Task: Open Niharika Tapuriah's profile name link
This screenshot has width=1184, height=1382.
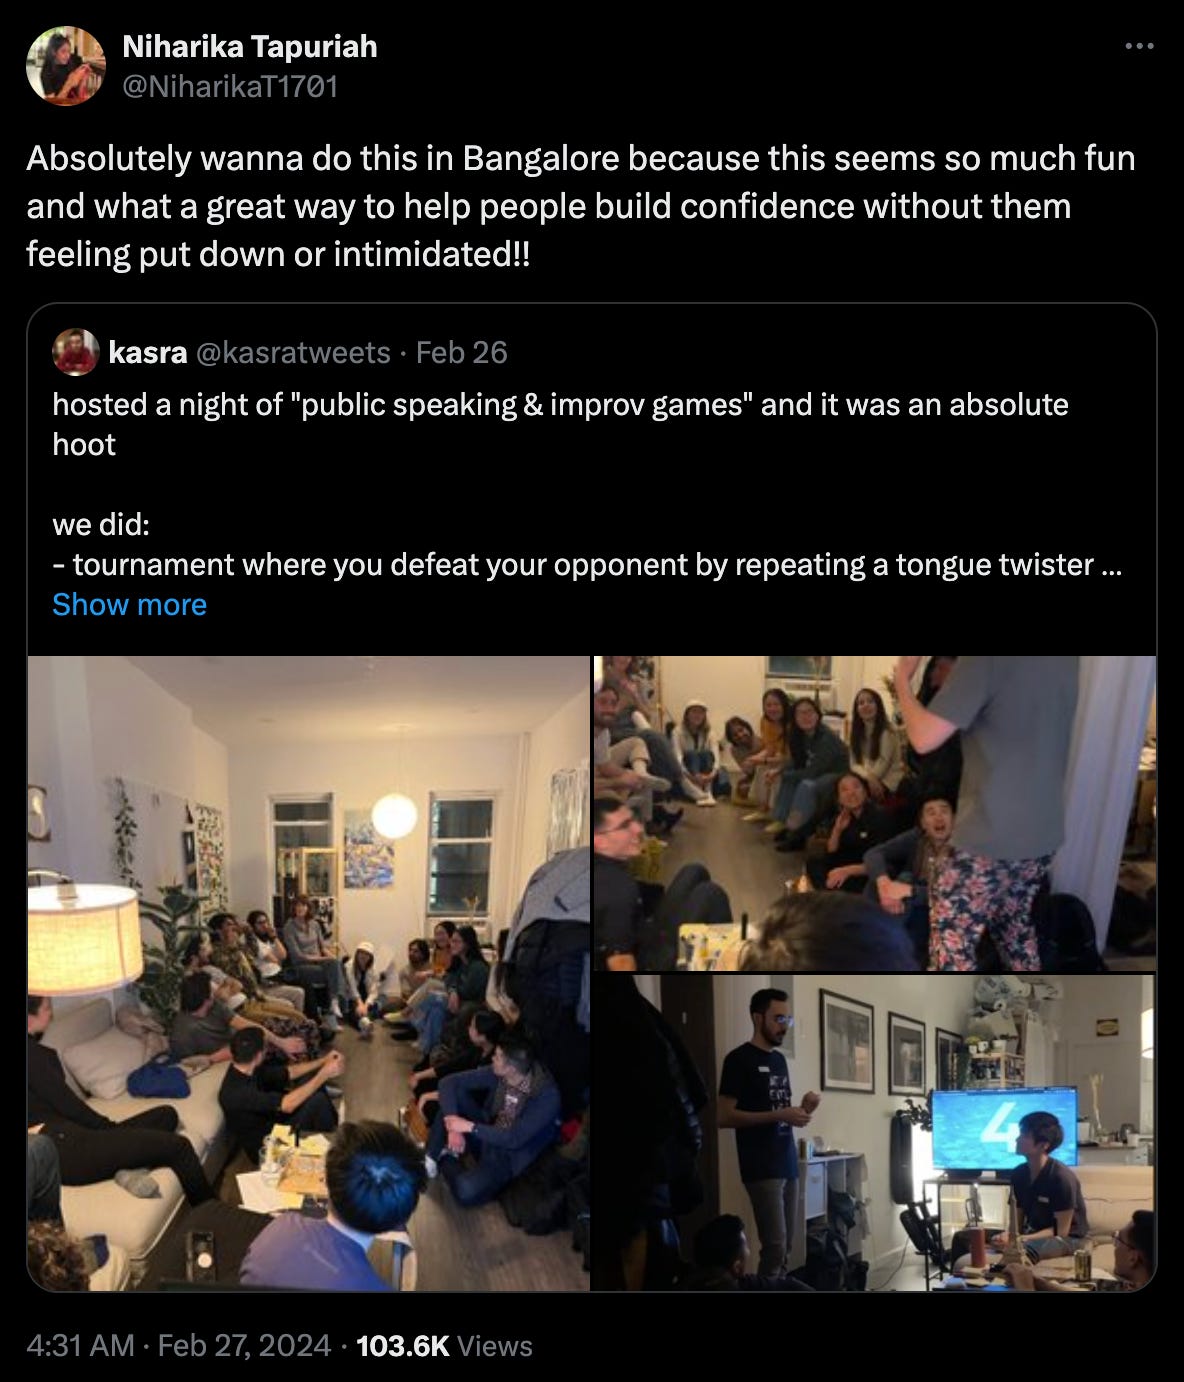Action: coord(249,46)
